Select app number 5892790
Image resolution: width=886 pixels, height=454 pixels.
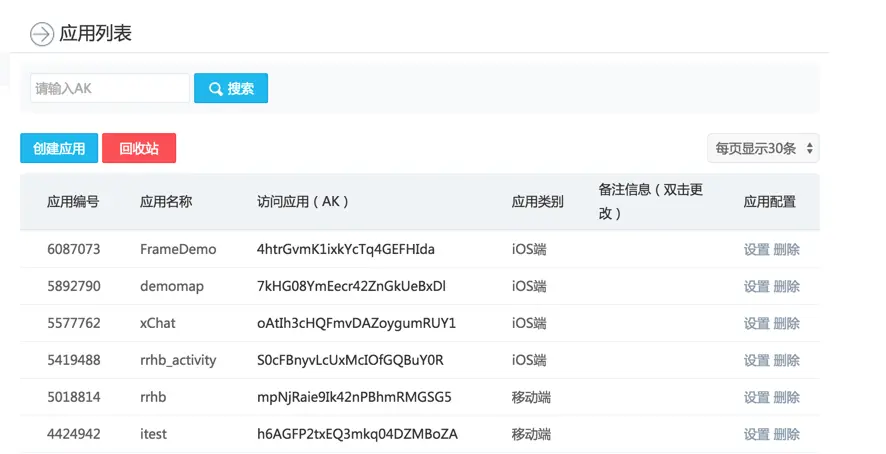pos(73,286)
